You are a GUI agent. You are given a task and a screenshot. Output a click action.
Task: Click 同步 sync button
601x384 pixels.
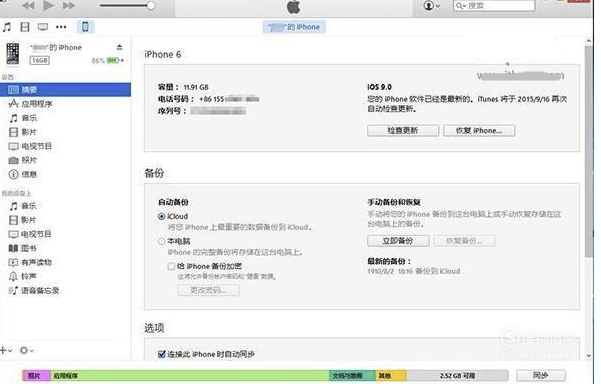pos(540,376)
